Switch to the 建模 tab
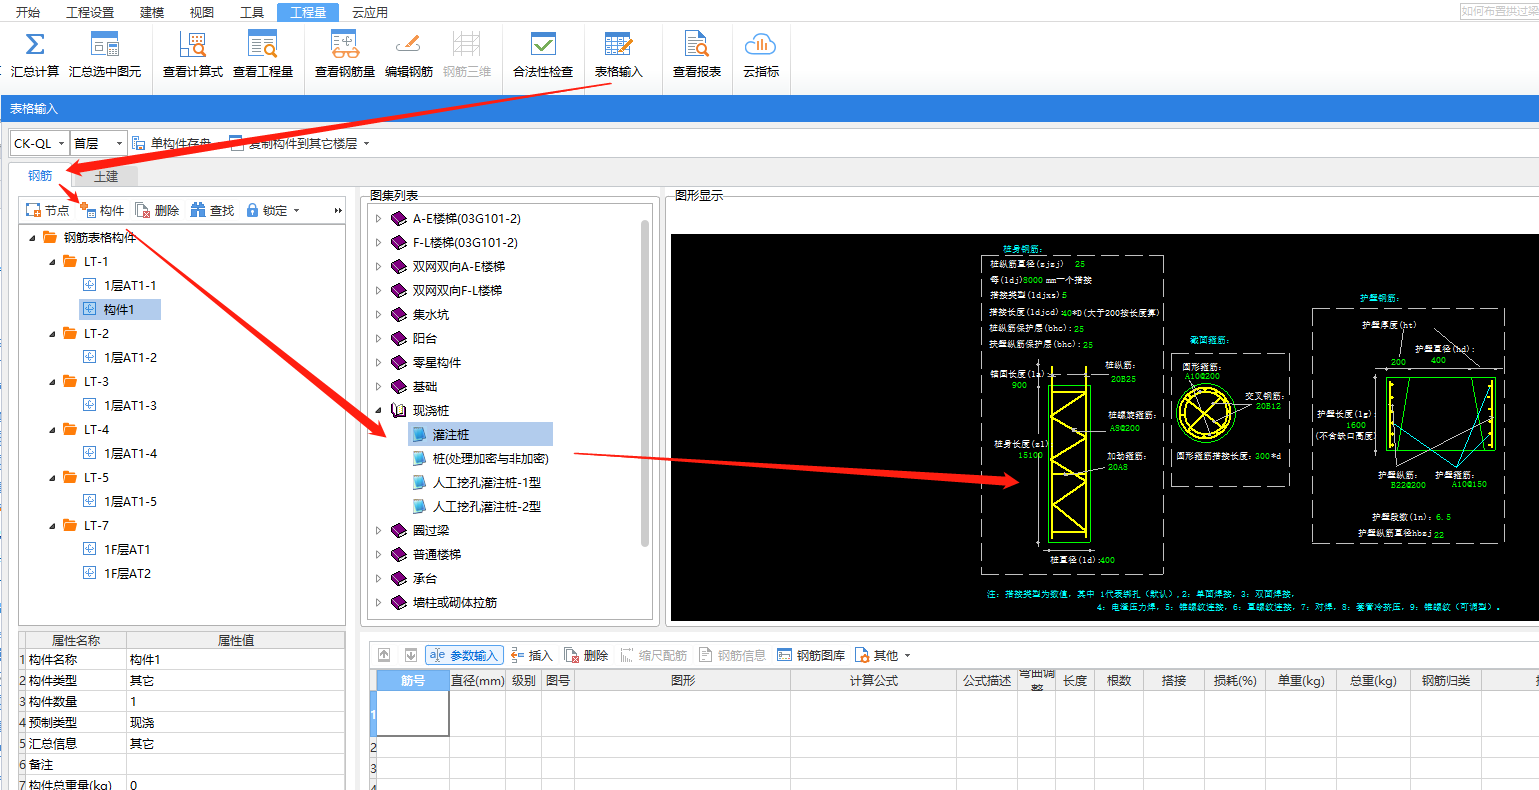 coord(152,12)
